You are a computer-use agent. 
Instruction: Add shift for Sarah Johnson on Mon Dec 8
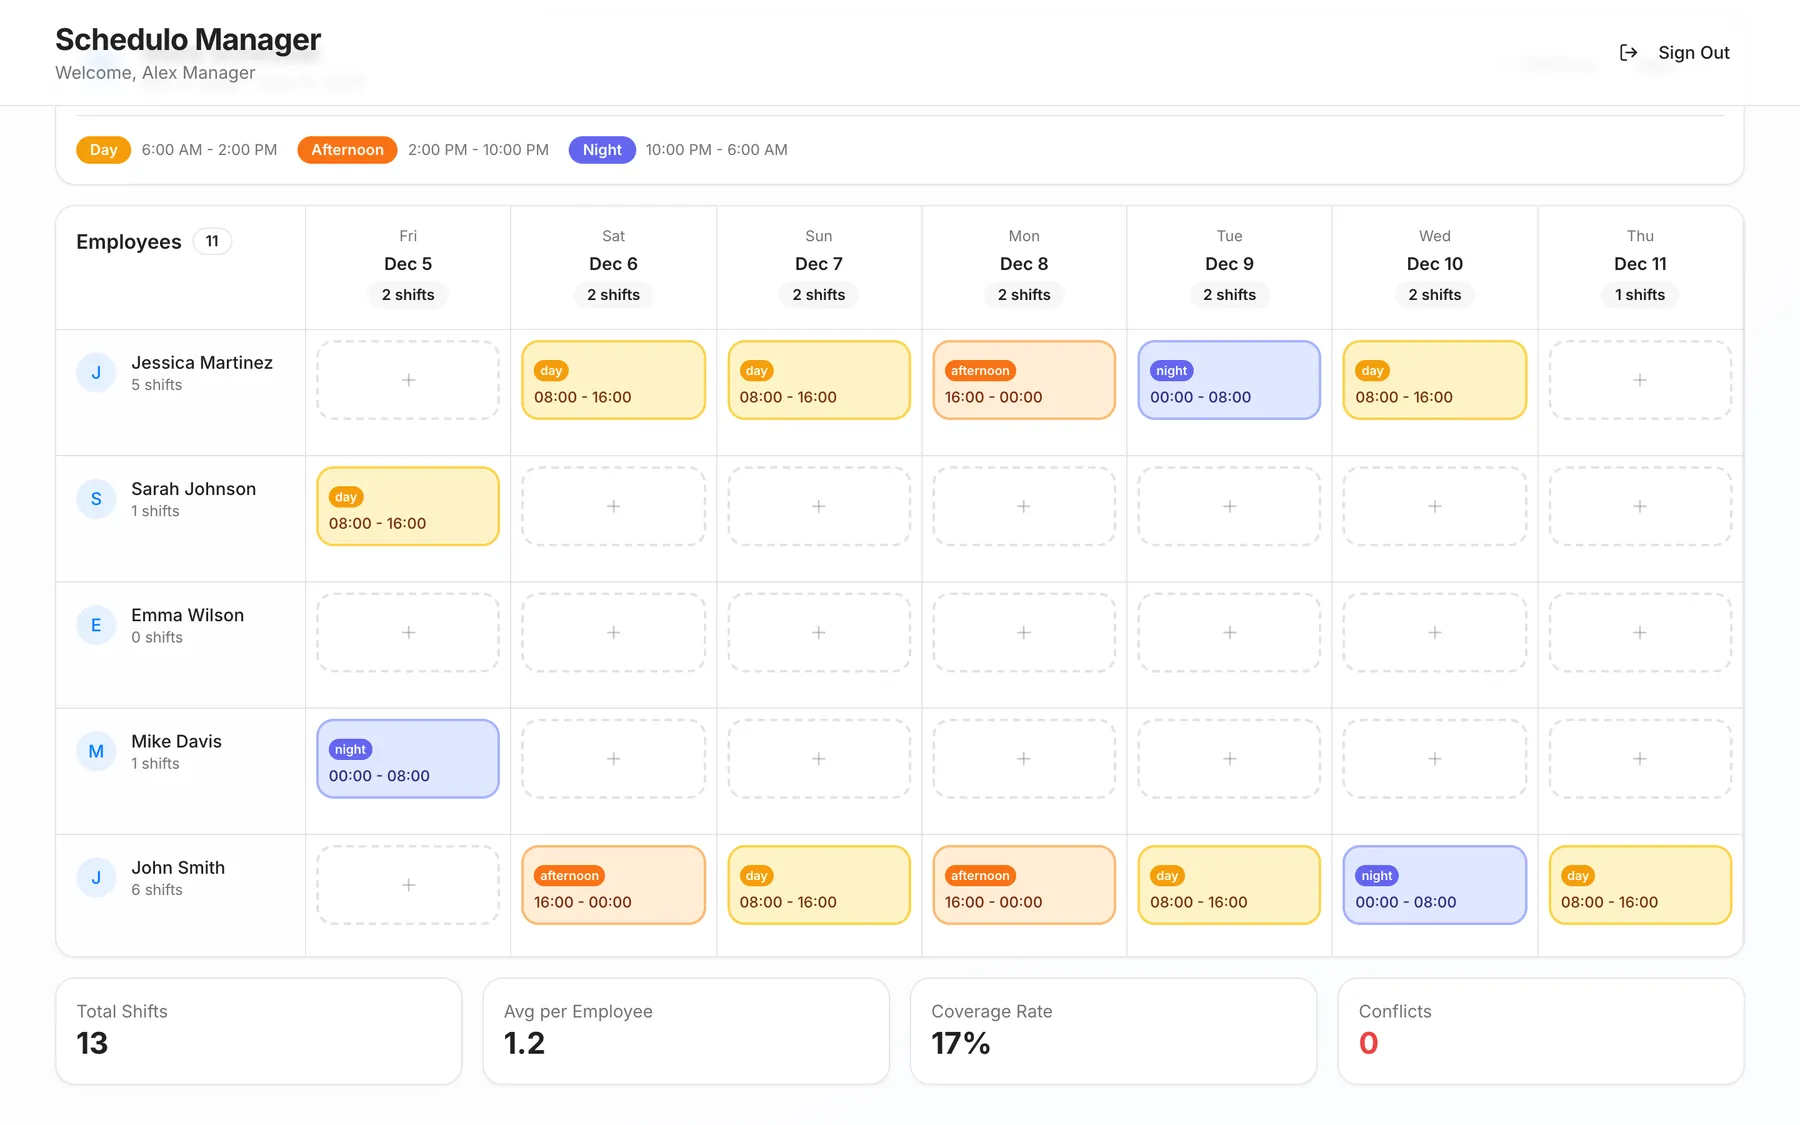[1024, 506]
